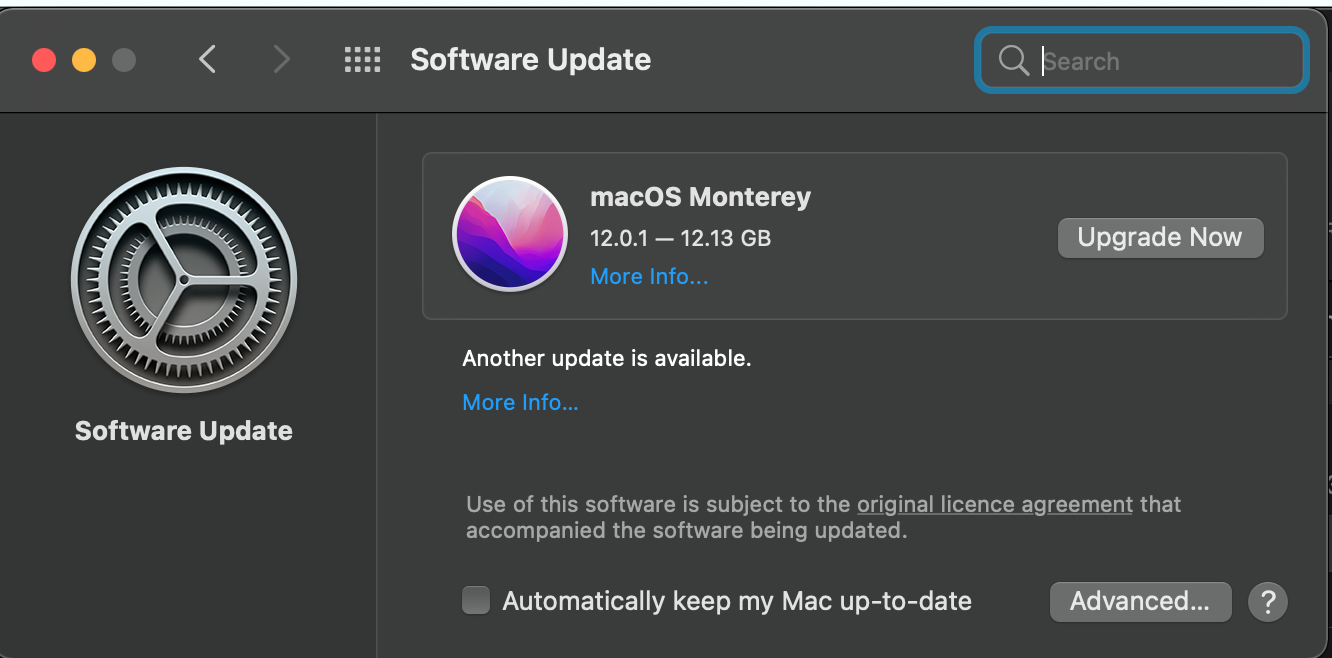Click the Upgrade Now button
This screenshot has width=1332, height=658.
coord(1160,238)
